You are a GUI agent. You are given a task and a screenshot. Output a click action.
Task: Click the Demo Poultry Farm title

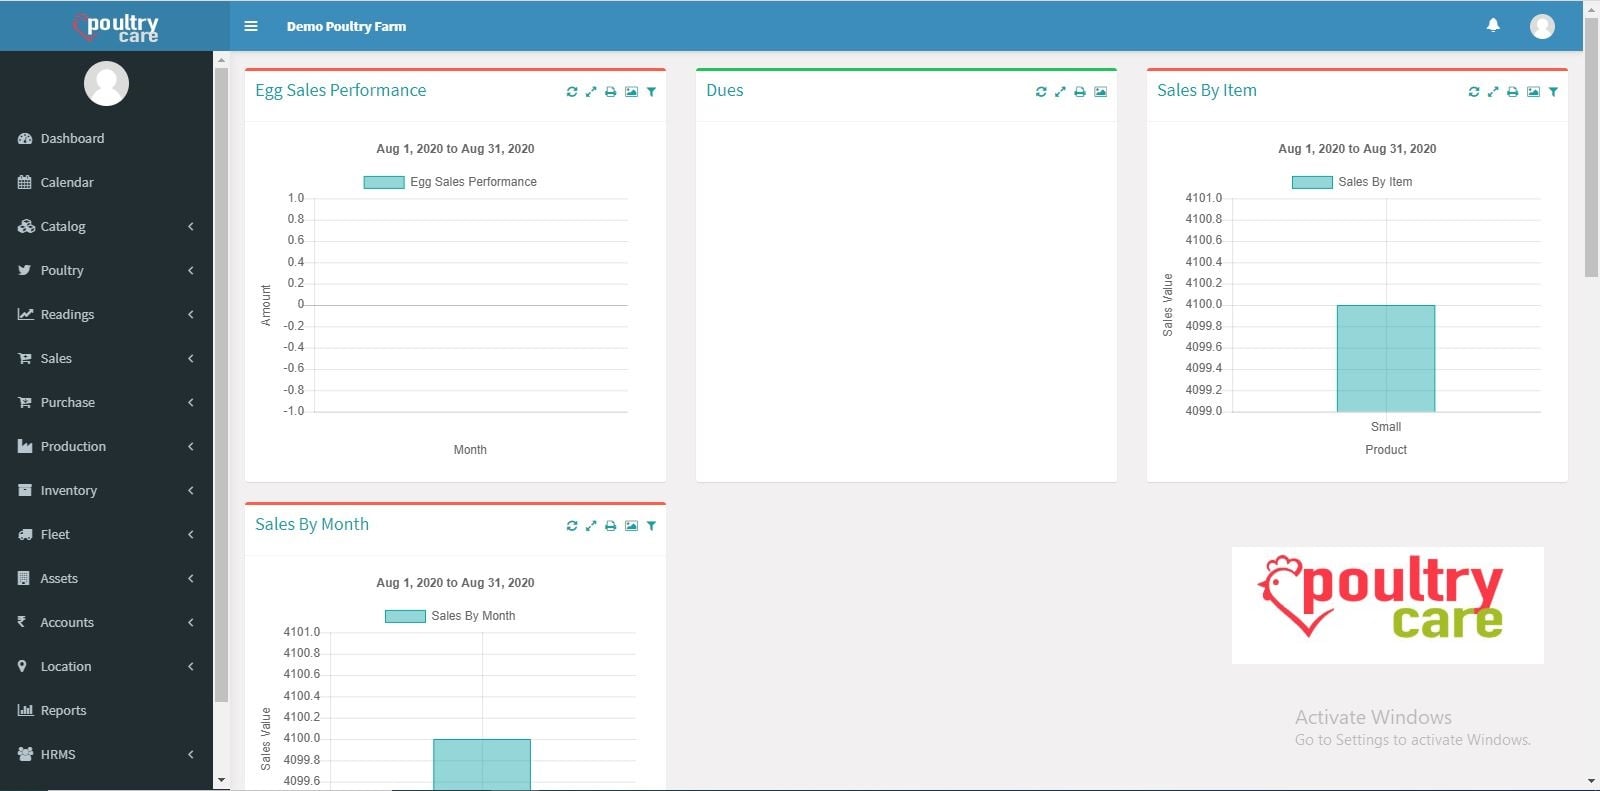point(346,27)
